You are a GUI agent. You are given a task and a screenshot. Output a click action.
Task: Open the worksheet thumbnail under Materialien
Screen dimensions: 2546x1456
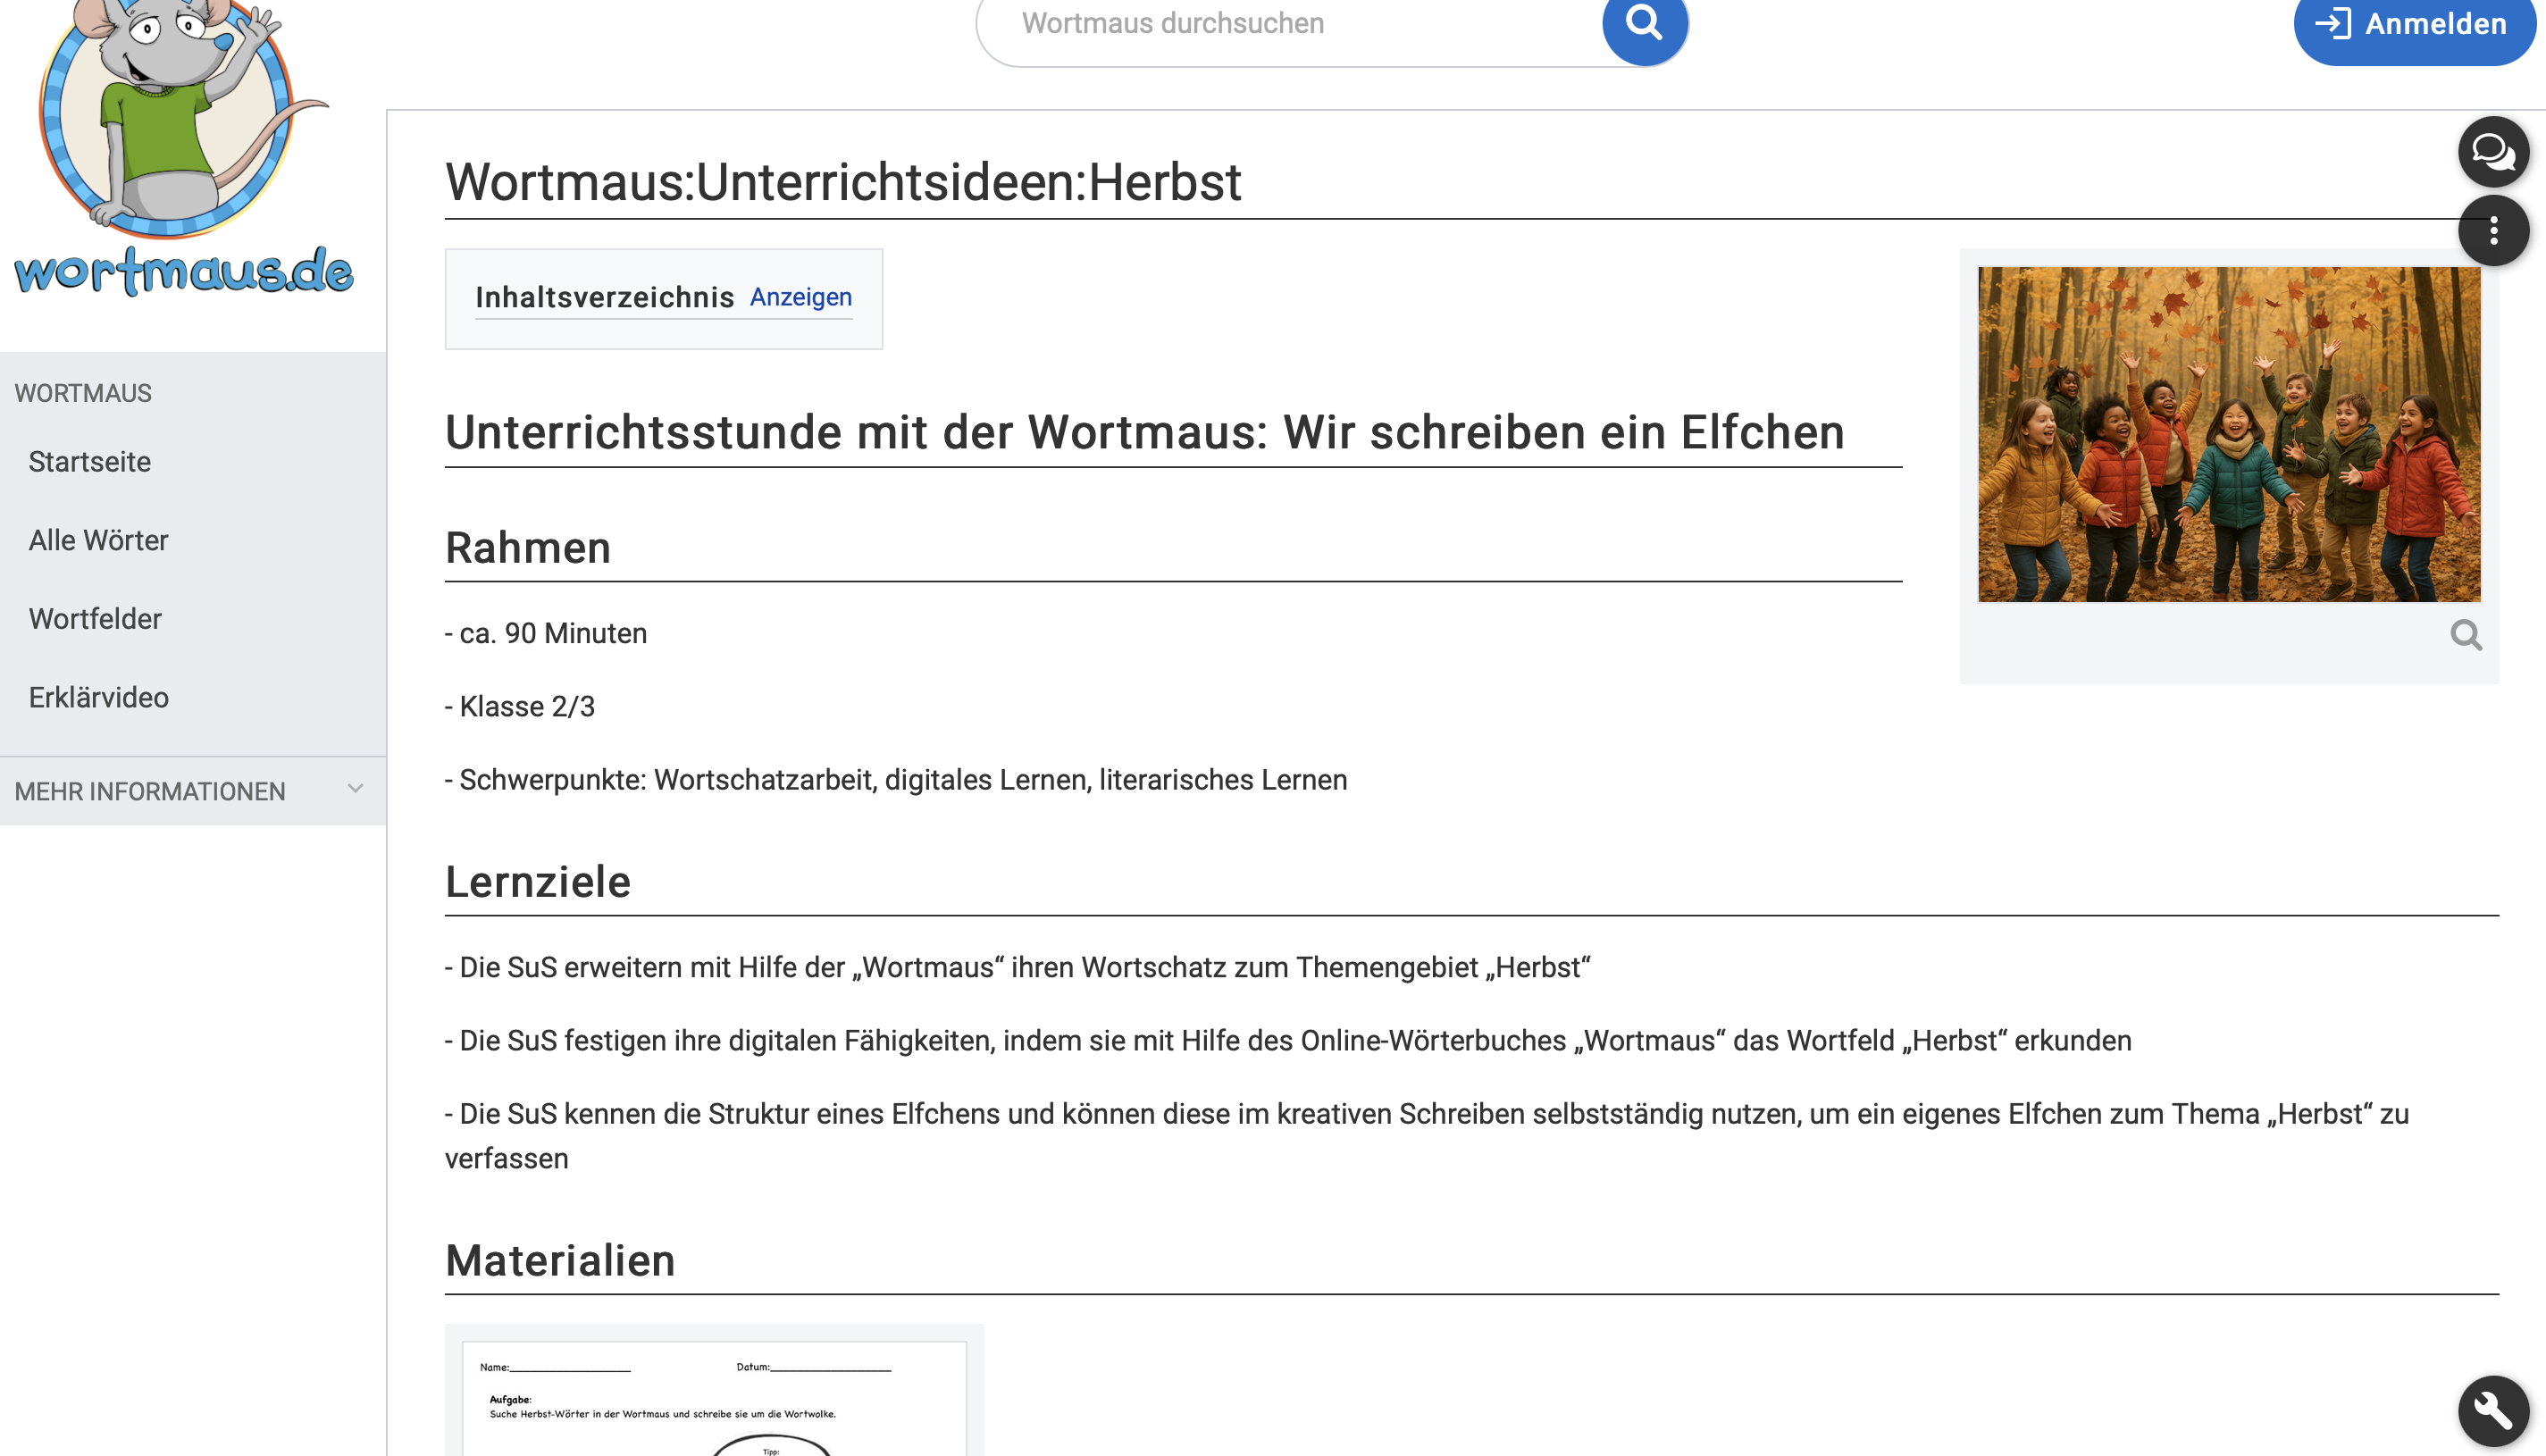[x=713, y=1400]
